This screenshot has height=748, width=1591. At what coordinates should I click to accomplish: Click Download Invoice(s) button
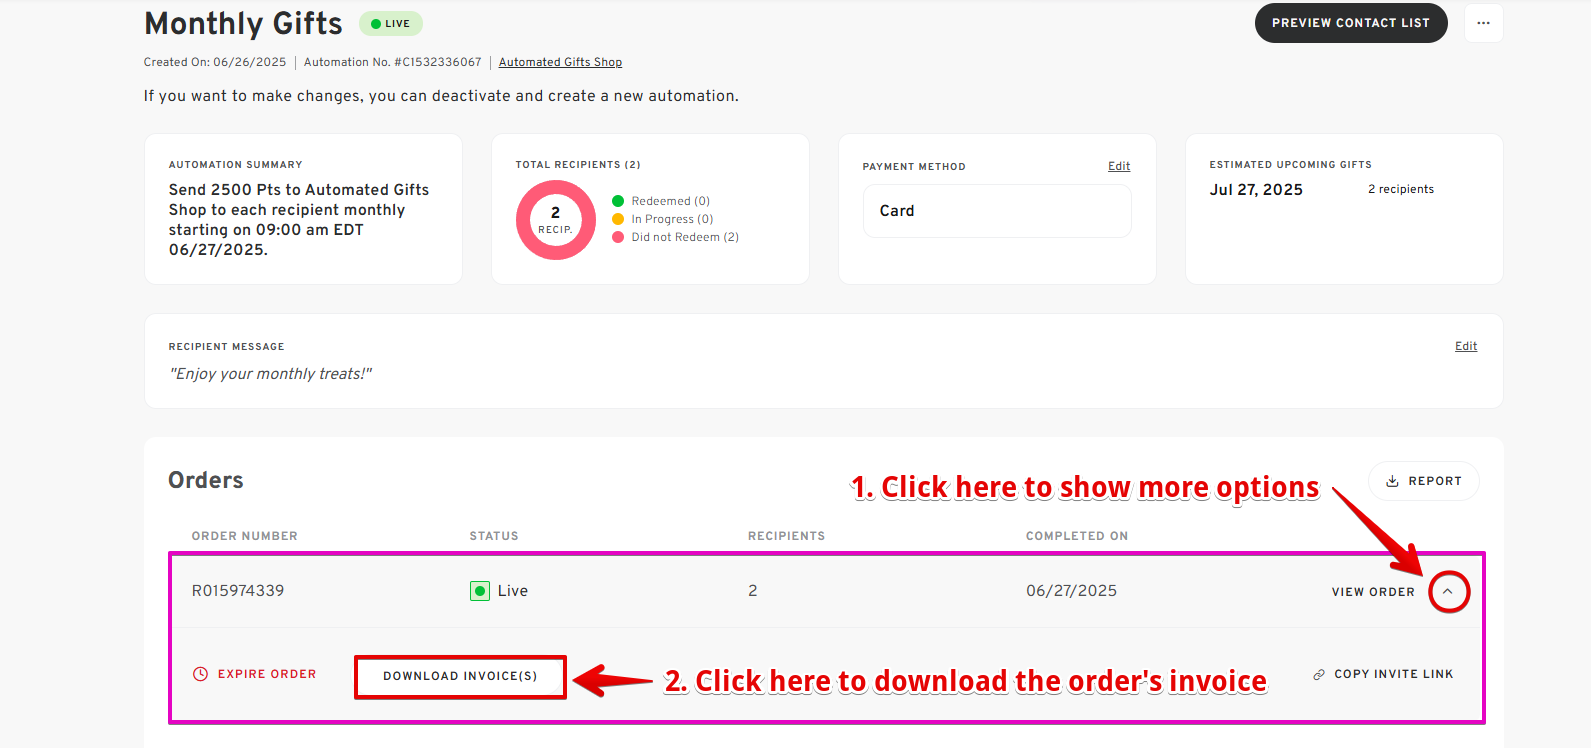(x=460, y=676)
